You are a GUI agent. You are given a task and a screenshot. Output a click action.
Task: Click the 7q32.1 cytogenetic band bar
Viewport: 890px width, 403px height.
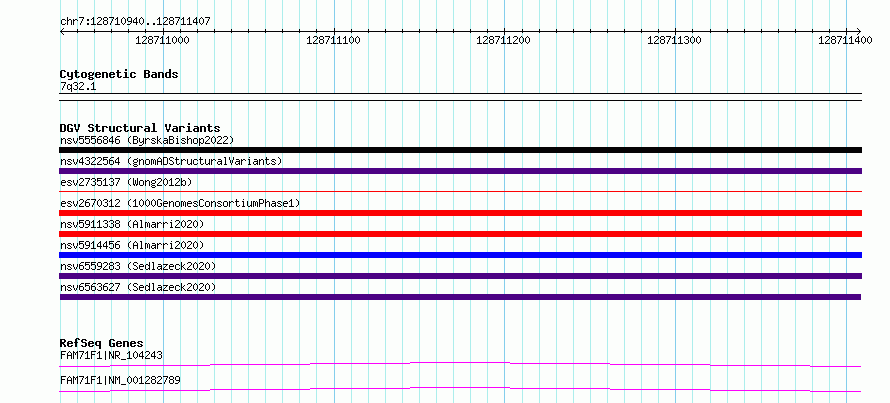tap(460, 97)
